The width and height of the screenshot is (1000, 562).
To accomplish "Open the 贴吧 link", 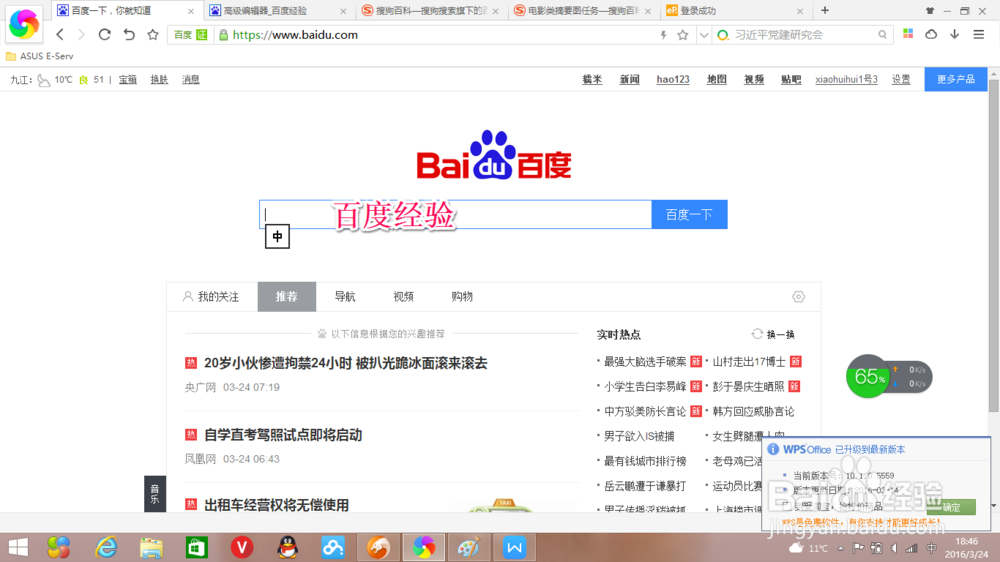I will coord(791,80).
